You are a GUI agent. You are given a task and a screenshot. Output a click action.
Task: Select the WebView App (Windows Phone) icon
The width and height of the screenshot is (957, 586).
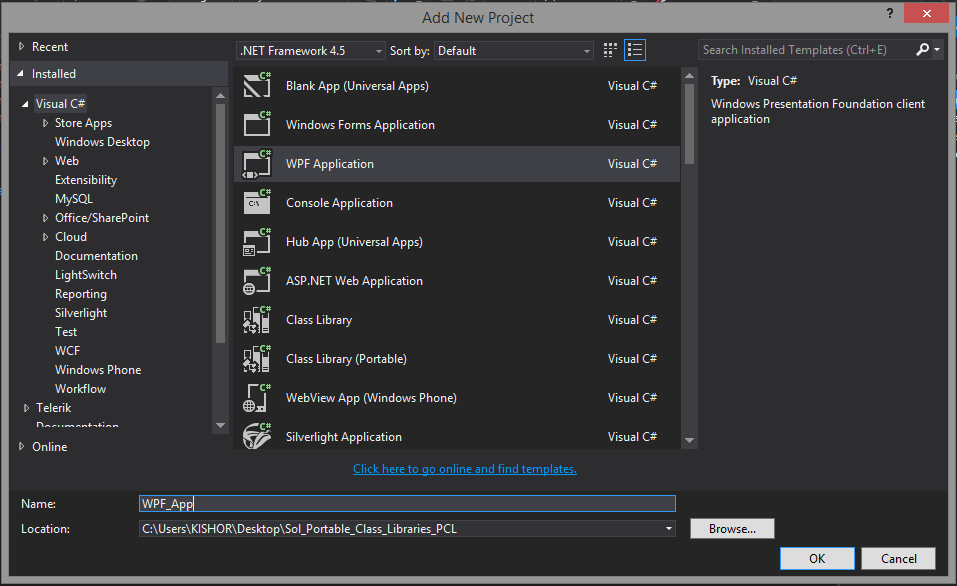257,398
